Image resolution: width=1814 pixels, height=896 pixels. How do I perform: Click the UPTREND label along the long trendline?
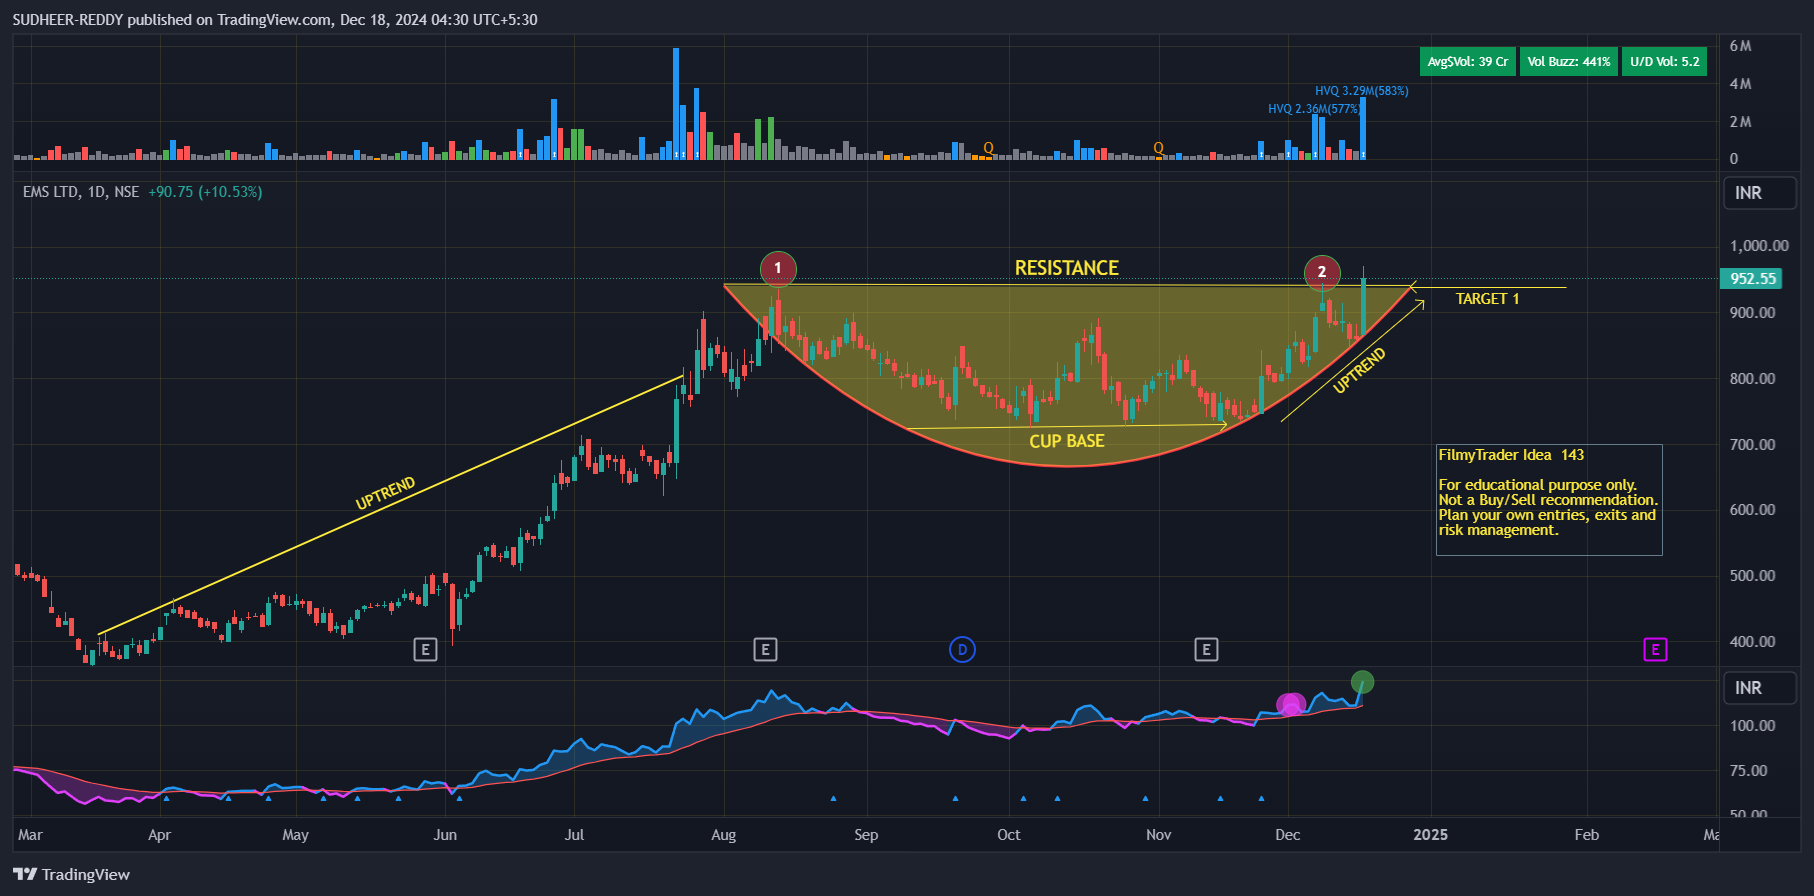click(x=386, y=494)
